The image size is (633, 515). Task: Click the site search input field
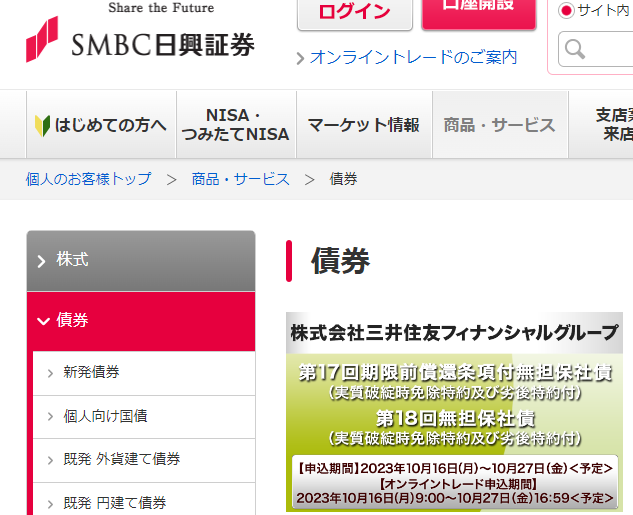(x=596, y=49)
